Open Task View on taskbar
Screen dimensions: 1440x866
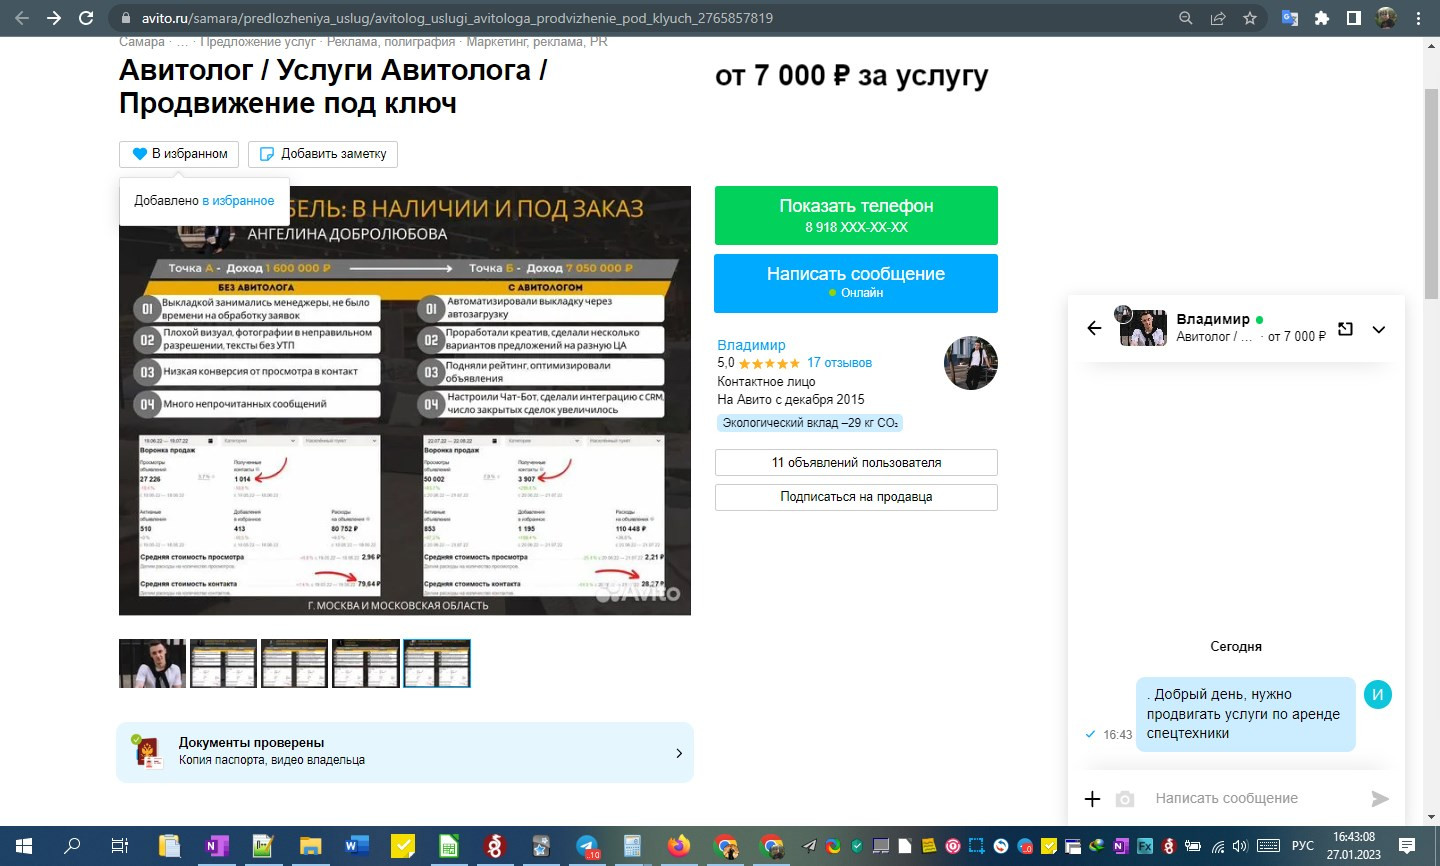[x=120, y=846]
